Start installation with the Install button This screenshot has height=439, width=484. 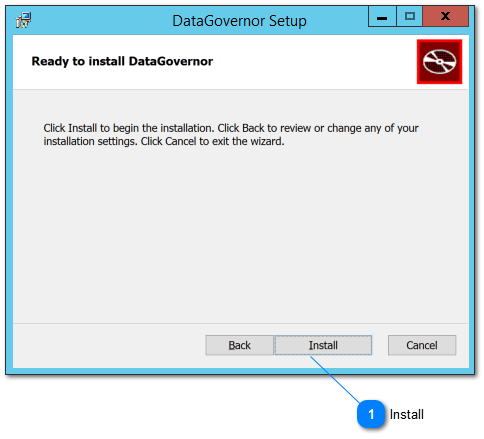(x=323, y=345)
